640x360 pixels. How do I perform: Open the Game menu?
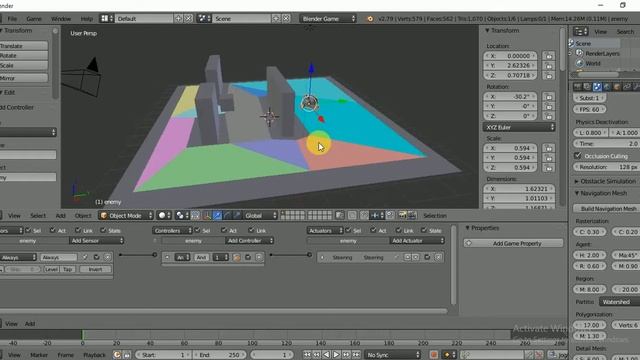click(34, 19)
